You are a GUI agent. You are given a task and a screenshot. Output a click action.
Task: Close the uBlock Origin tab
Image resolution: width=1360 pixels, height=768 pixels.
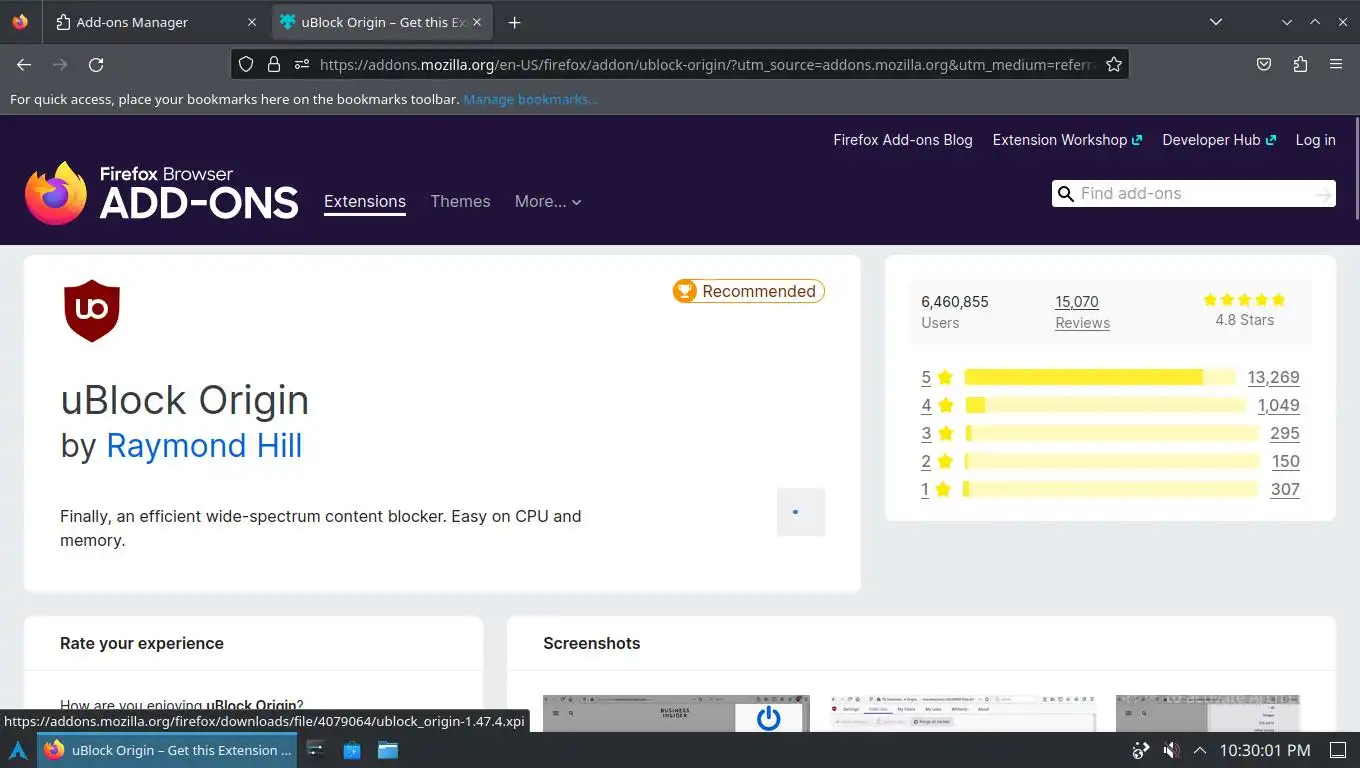478,22
